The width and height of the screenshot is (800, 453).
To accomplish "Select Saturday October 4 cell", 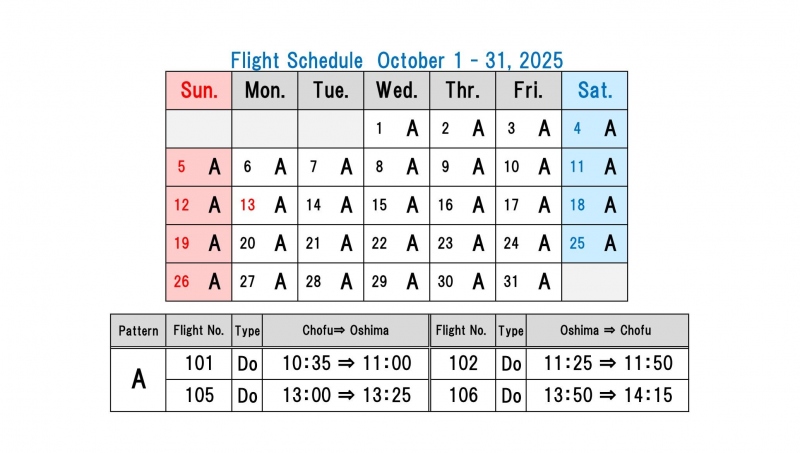I will point(595,128).
